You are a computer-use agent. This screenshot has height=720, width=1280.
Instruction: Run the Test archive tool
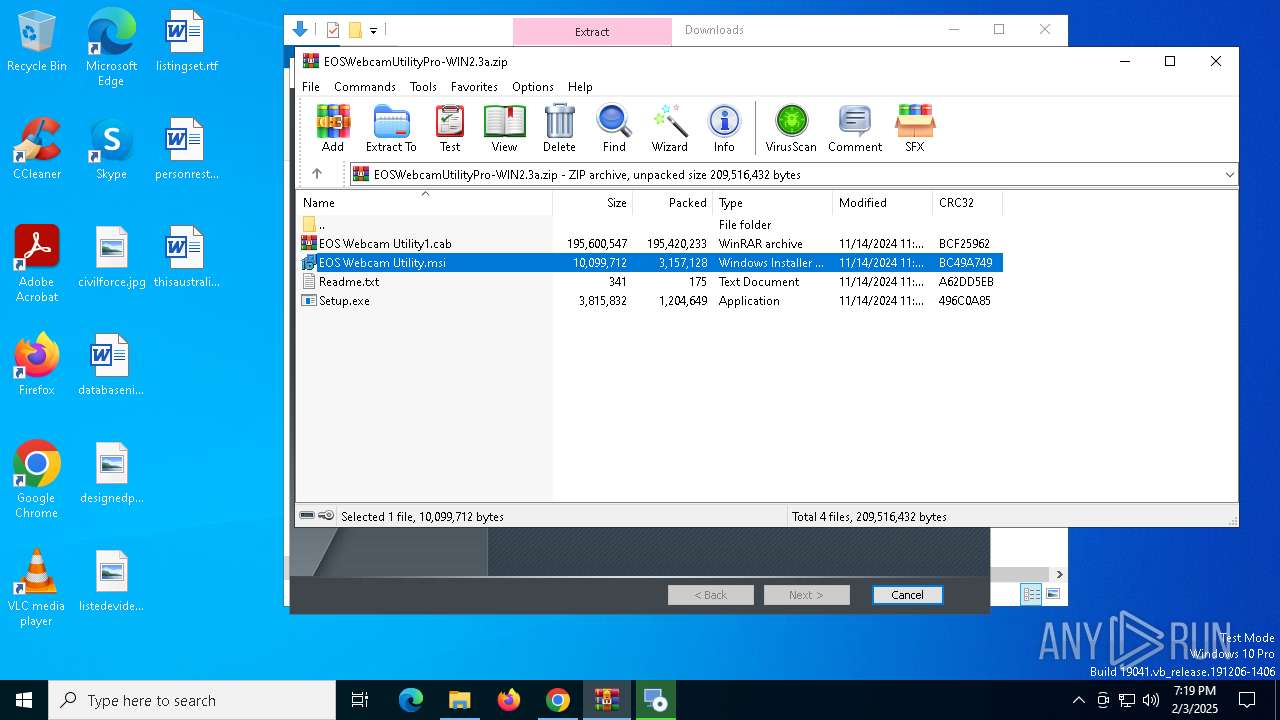click(450, 128)
